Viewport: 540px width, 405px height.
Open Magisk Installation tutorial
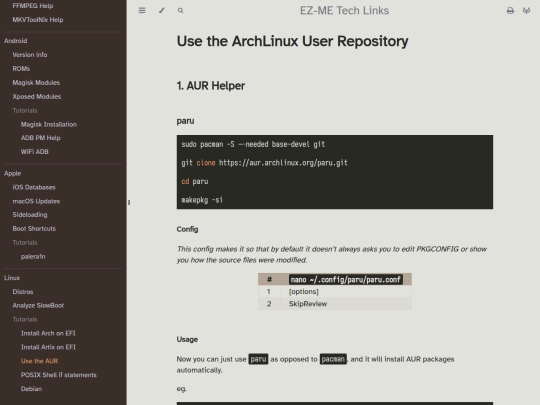49,124
